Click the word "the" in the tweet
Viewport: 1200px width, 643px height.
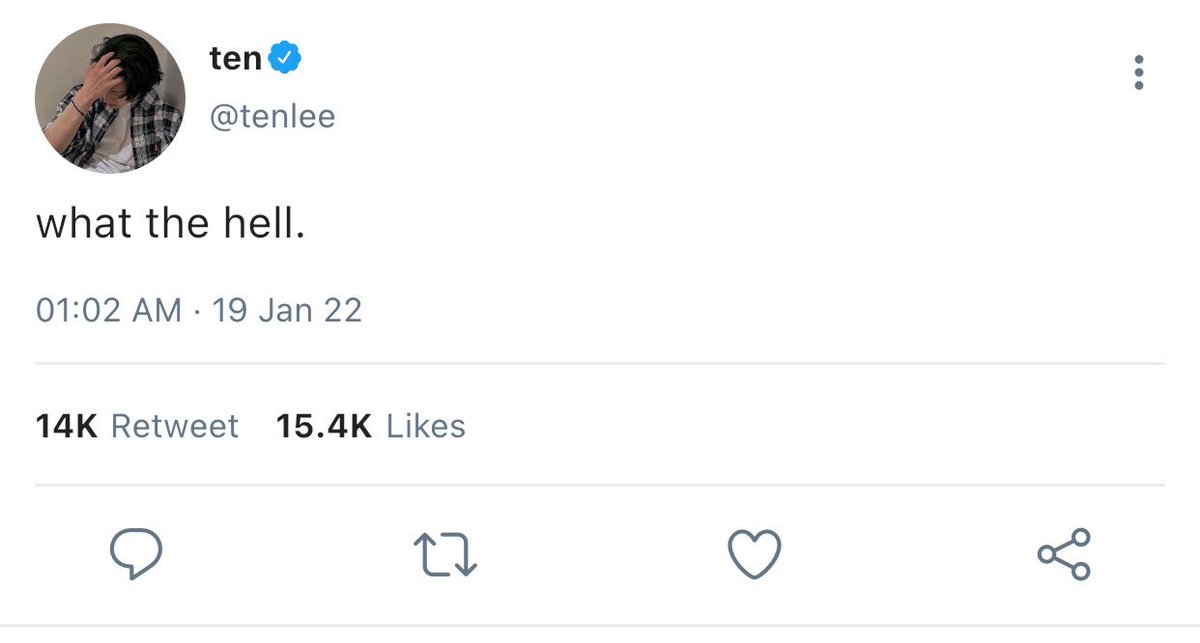(176, 224)
